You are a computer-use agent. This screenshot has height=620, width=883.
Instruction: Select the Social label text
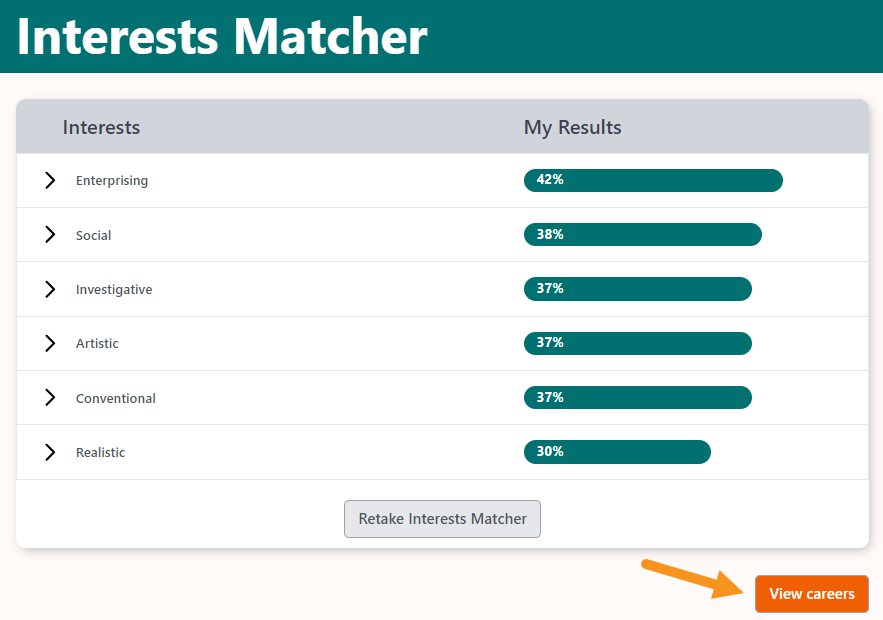tap(94, 235)
